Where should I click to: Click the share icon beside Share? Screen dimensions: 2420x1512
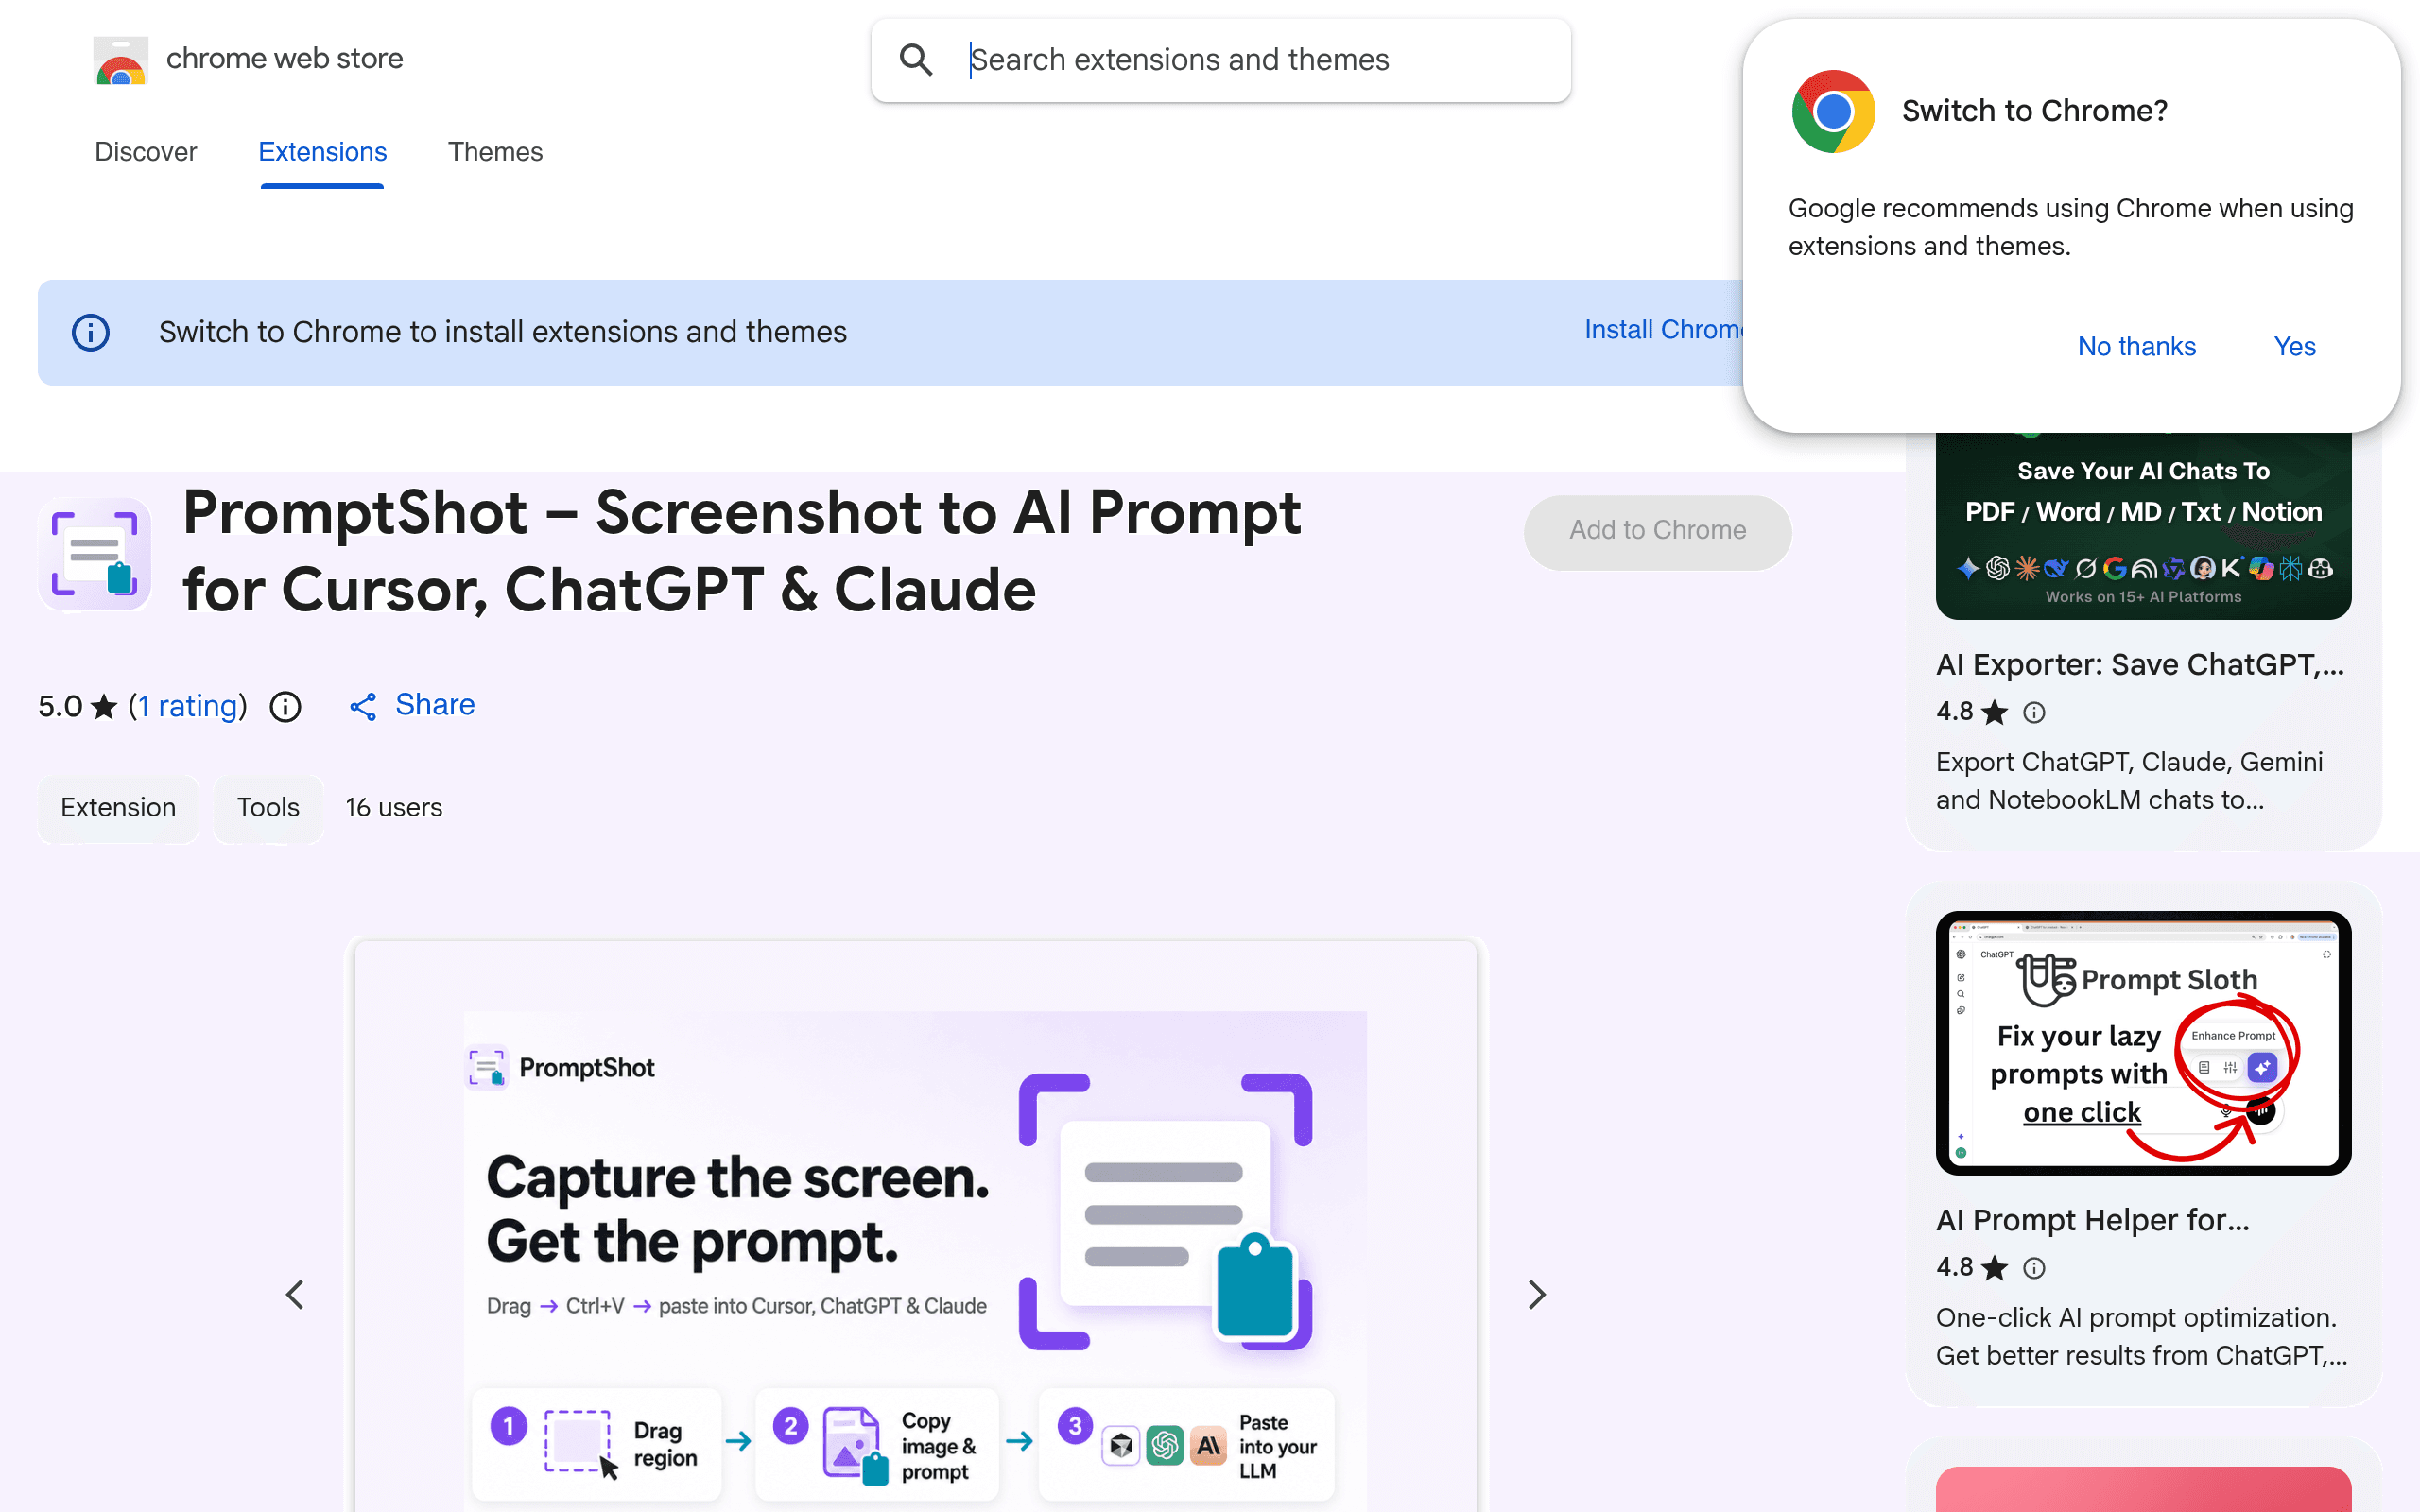pyautogui.click(x=363, y=707)
